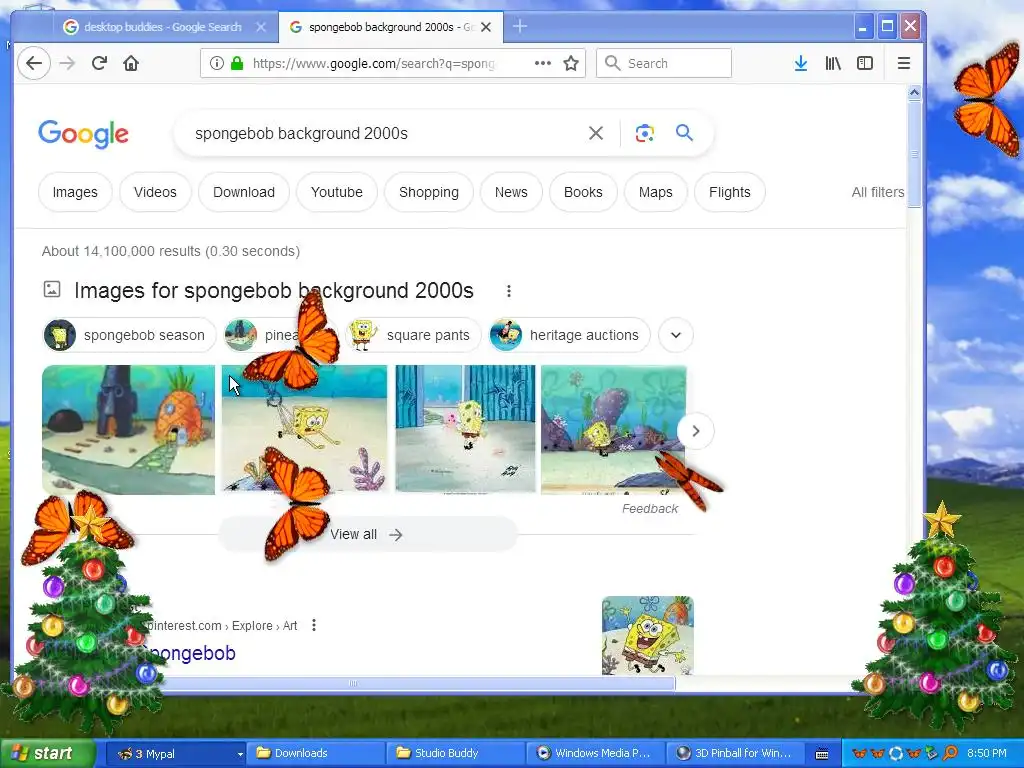Select the Download filter chip
The image size is (1024, 768).
pyautogui.click(x=244, y=192)
